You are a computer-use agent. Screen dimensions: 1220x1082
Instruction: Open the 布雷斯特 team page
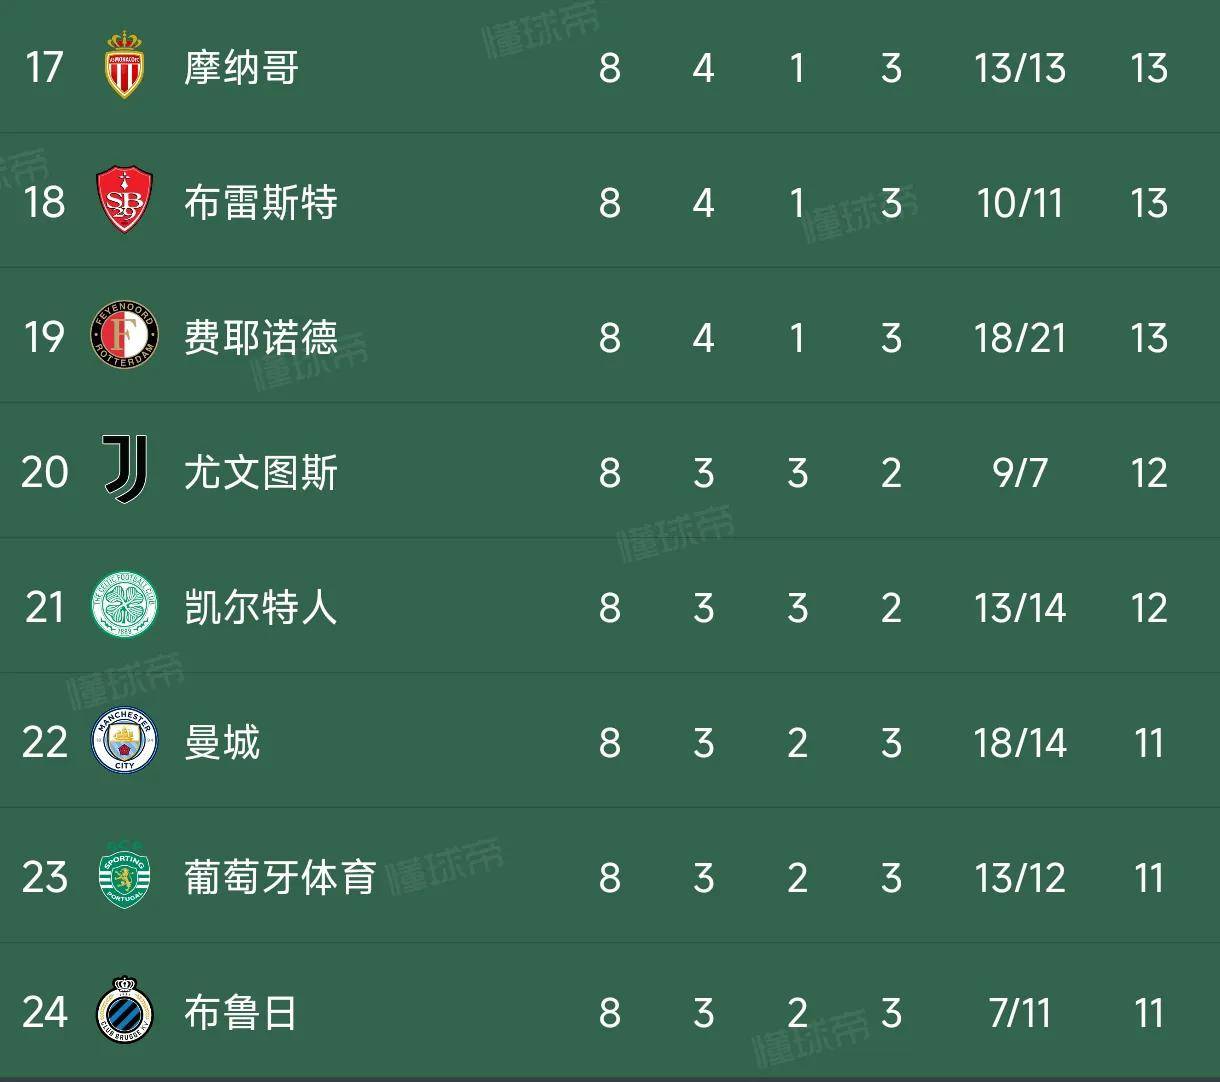[261, 203]
